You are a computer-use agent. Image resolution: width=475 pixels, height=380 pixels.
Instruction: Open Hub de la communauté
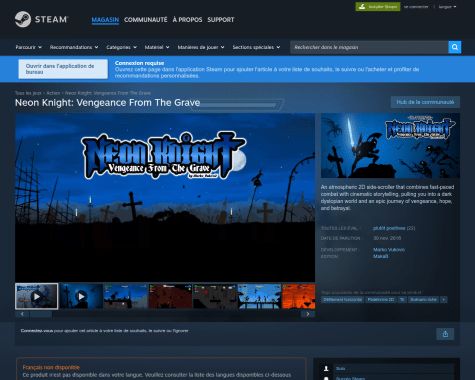pos(425,102)
